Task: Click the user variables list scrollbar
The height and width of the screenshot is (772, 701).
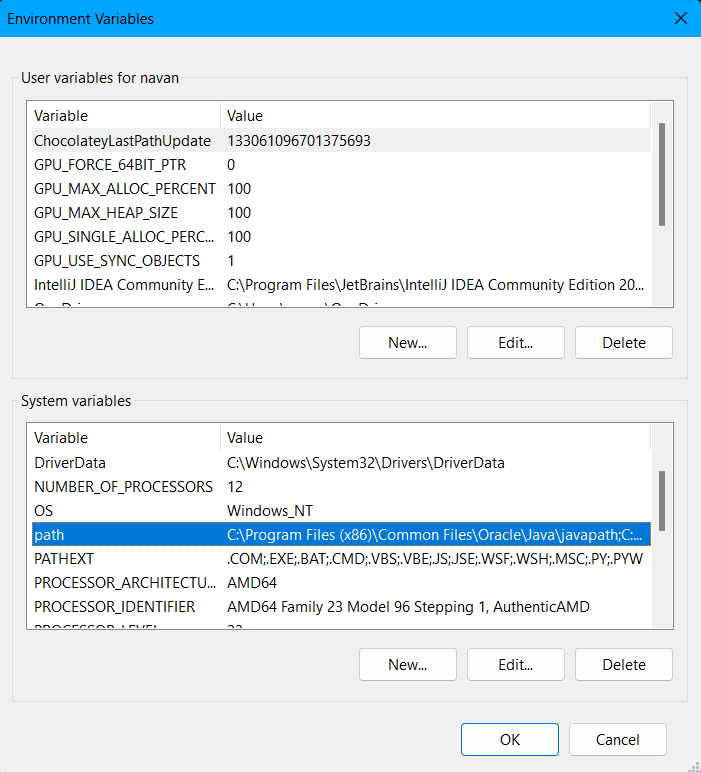Action: point(661,175)
